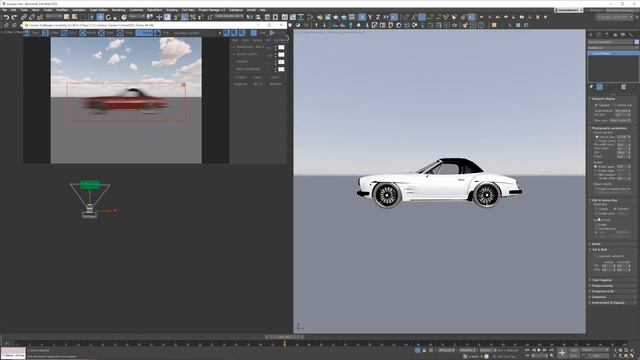Click the Set Key plus icon
The image size is (640, 360).
562,353
